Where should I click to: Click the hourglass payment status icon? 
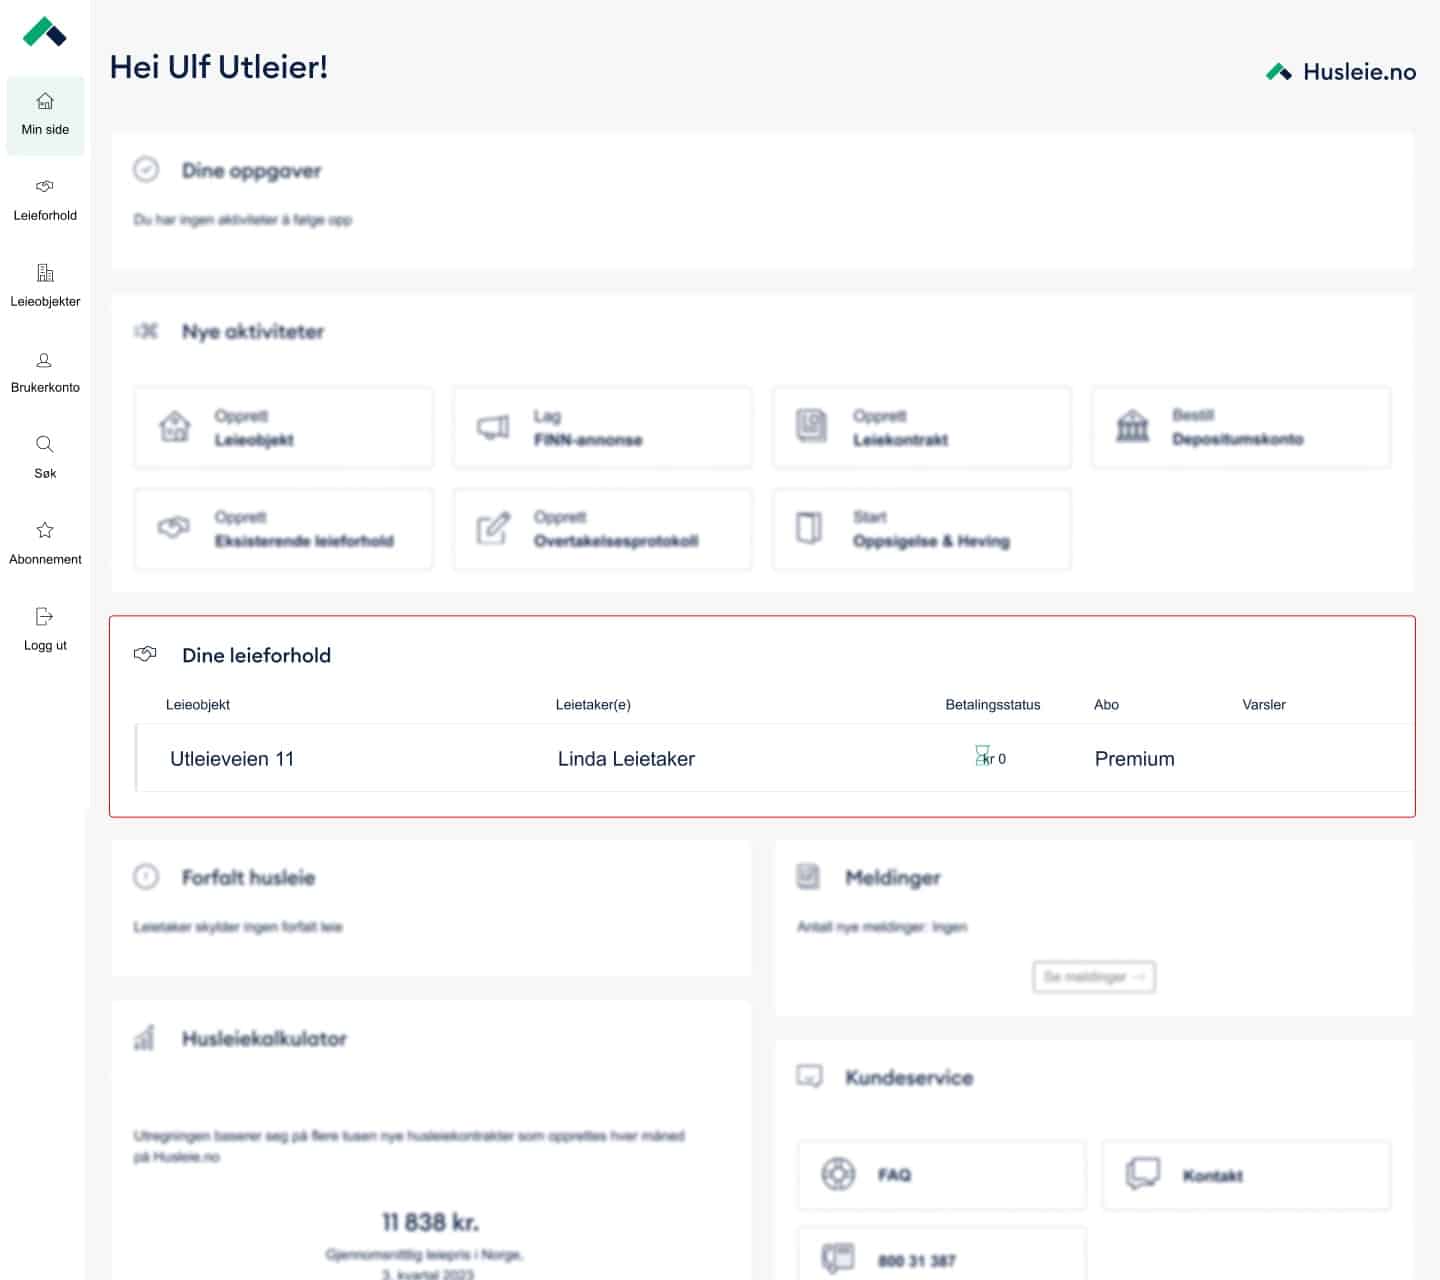(982, 756)
